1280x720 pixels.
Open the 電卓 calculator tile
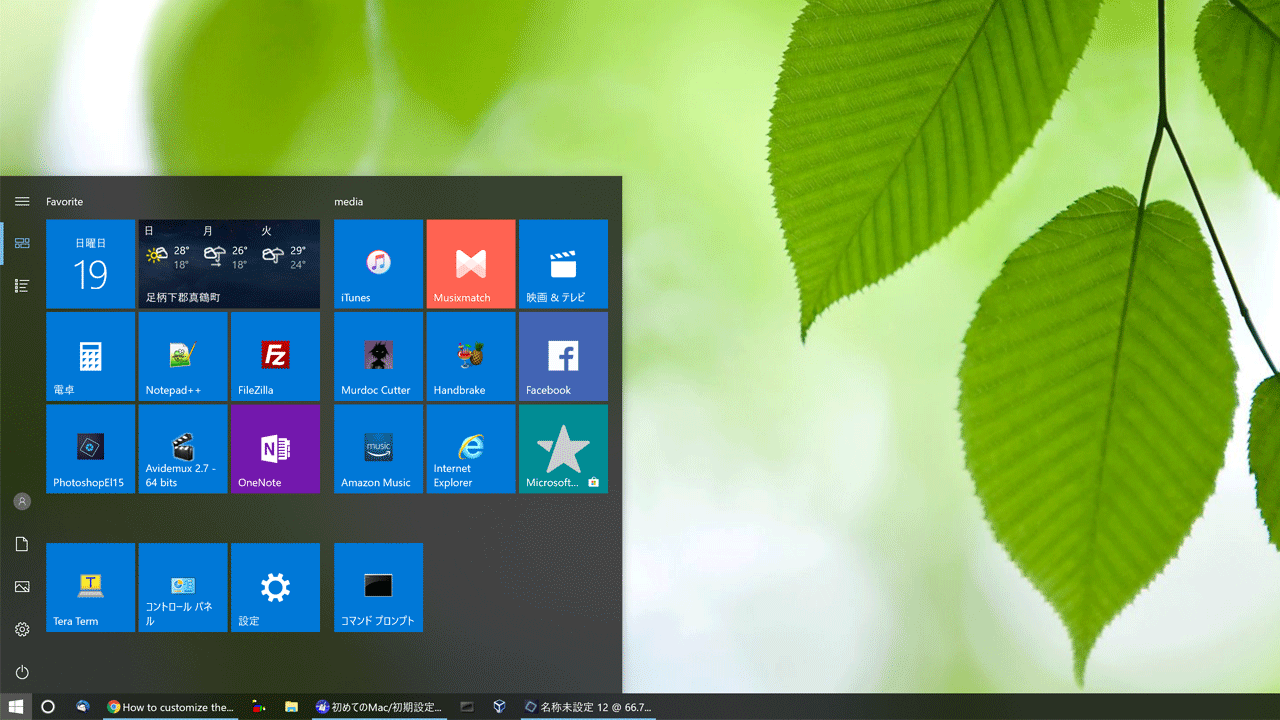click(x=90, y=356)
